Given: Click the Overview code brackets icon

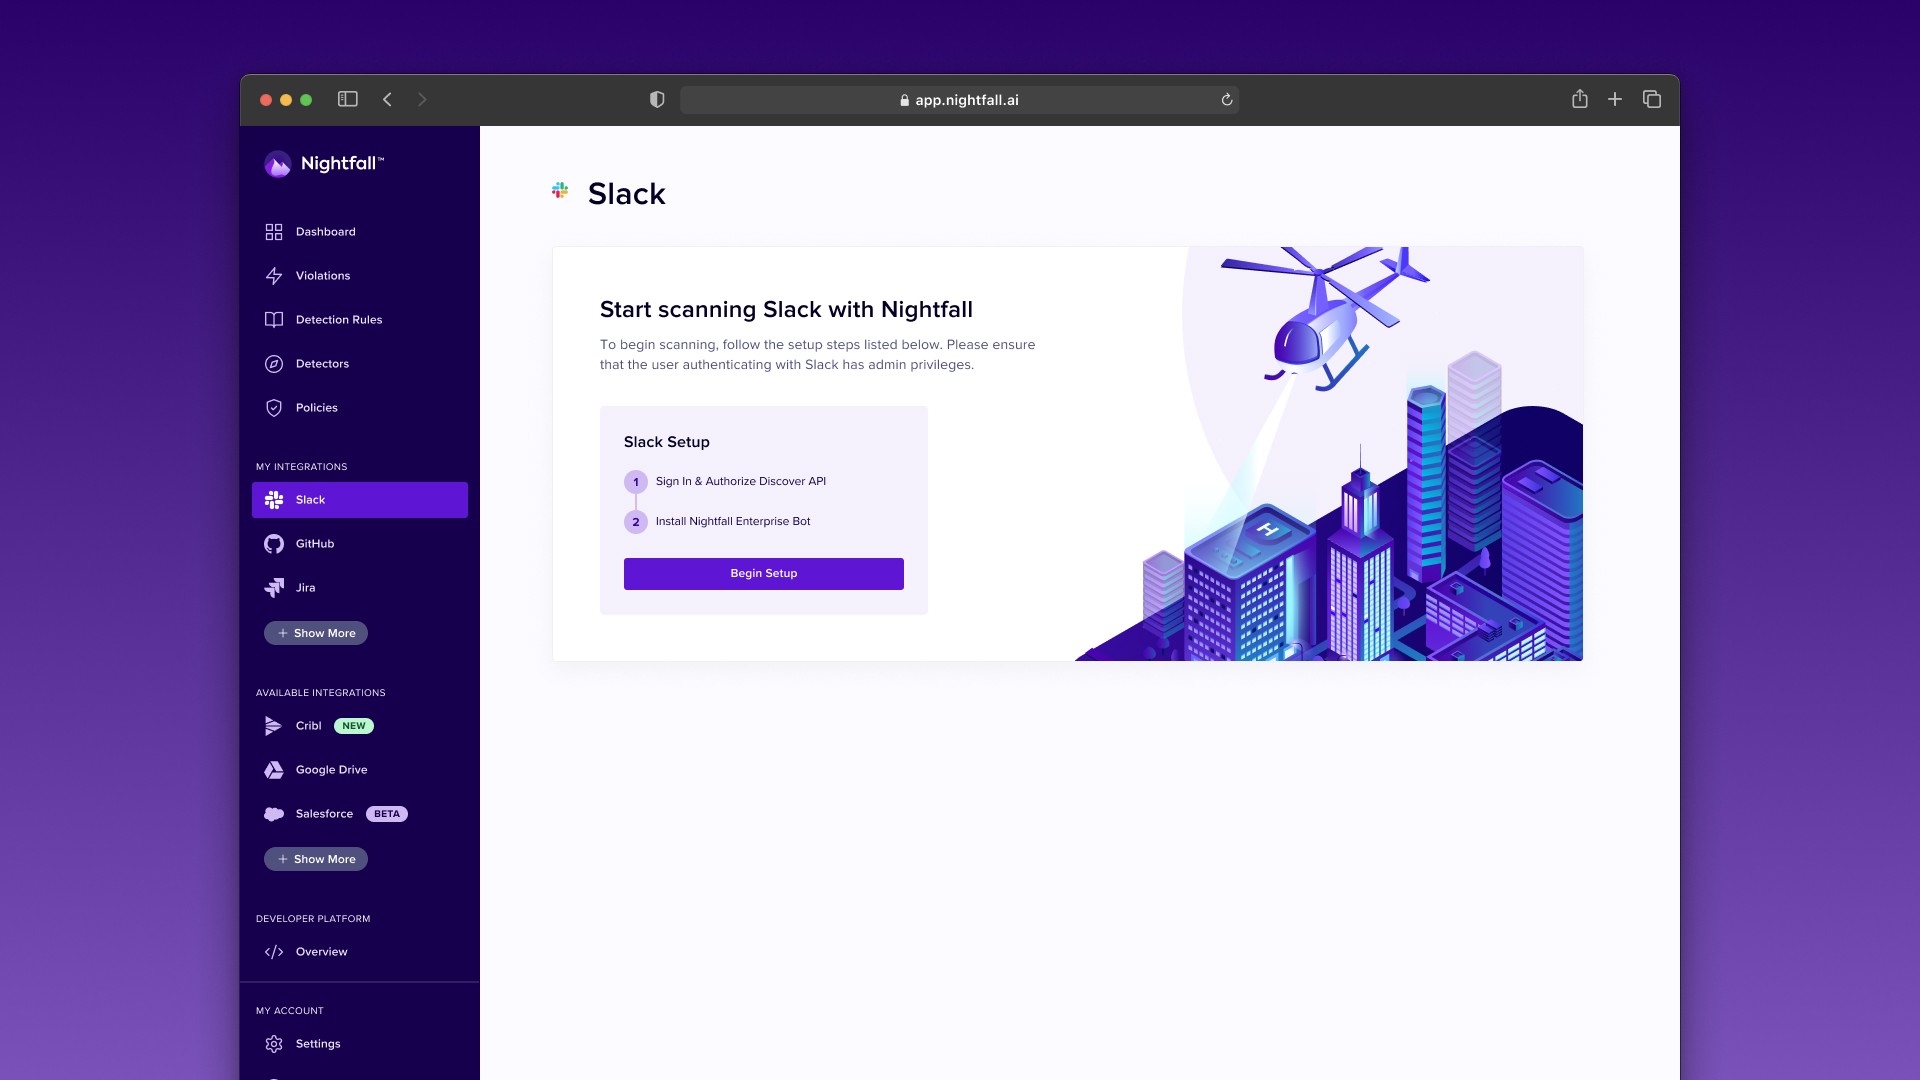Looking at the screenshot, I should [x=274, y=952].
